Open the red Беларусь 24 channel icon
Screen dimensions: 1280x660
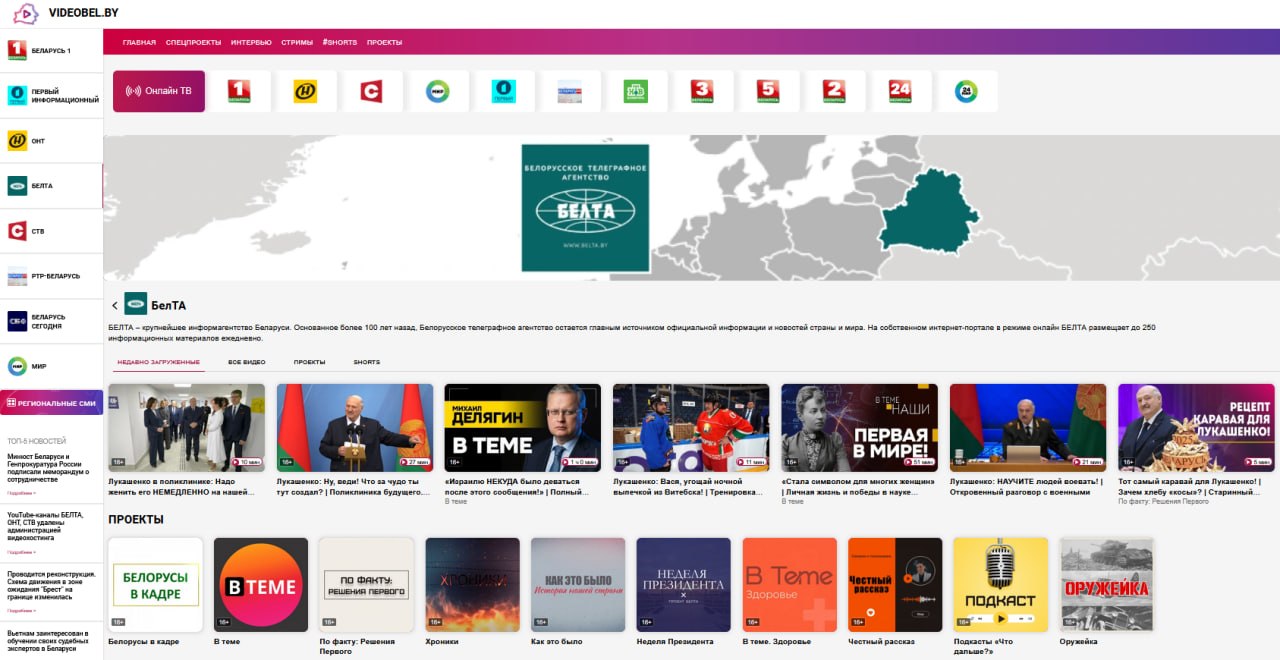coord(900,92)
